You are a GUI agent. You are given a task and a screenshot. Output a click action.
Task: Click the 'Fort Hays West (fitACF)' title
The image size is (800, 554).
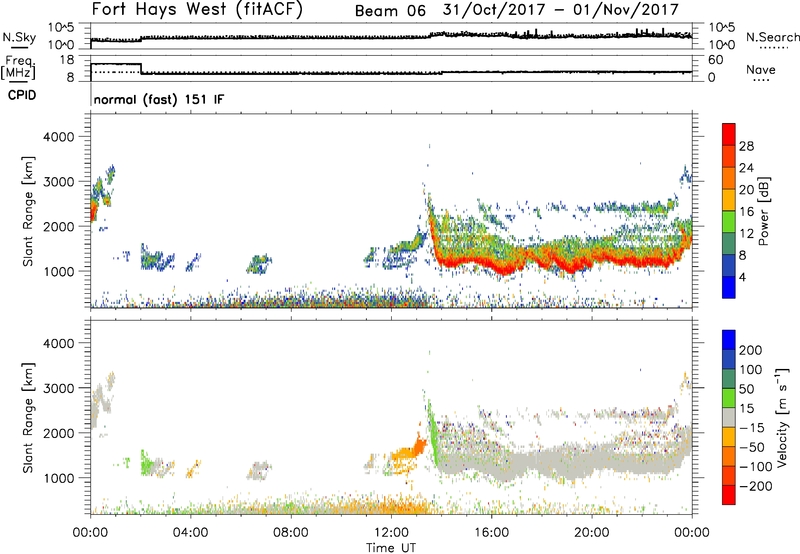pyautogui.click(x=197, y=9)
